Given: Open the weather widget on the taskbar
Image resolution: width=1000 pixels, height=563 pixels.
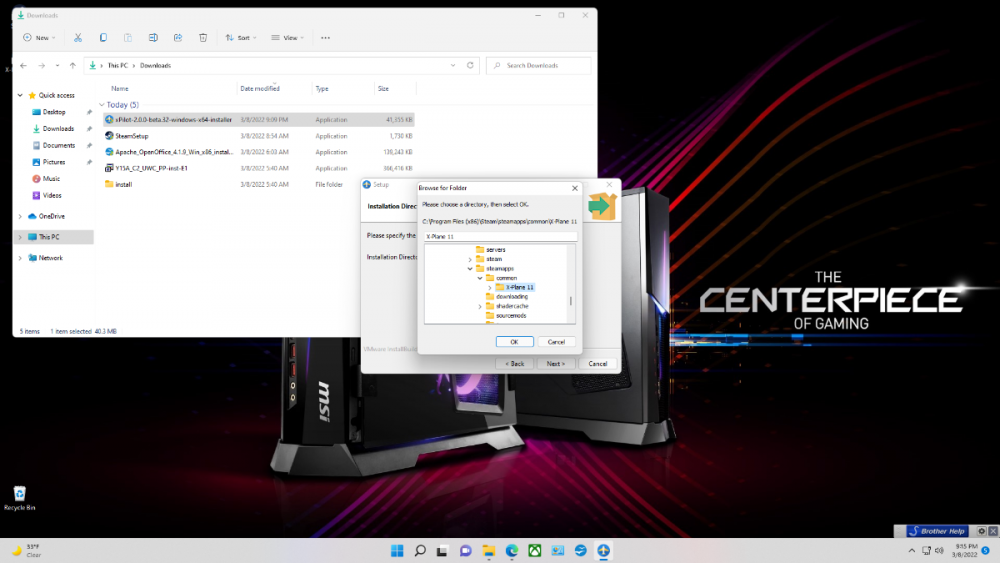Looking at the screenshot, I should tap(26, 550).
